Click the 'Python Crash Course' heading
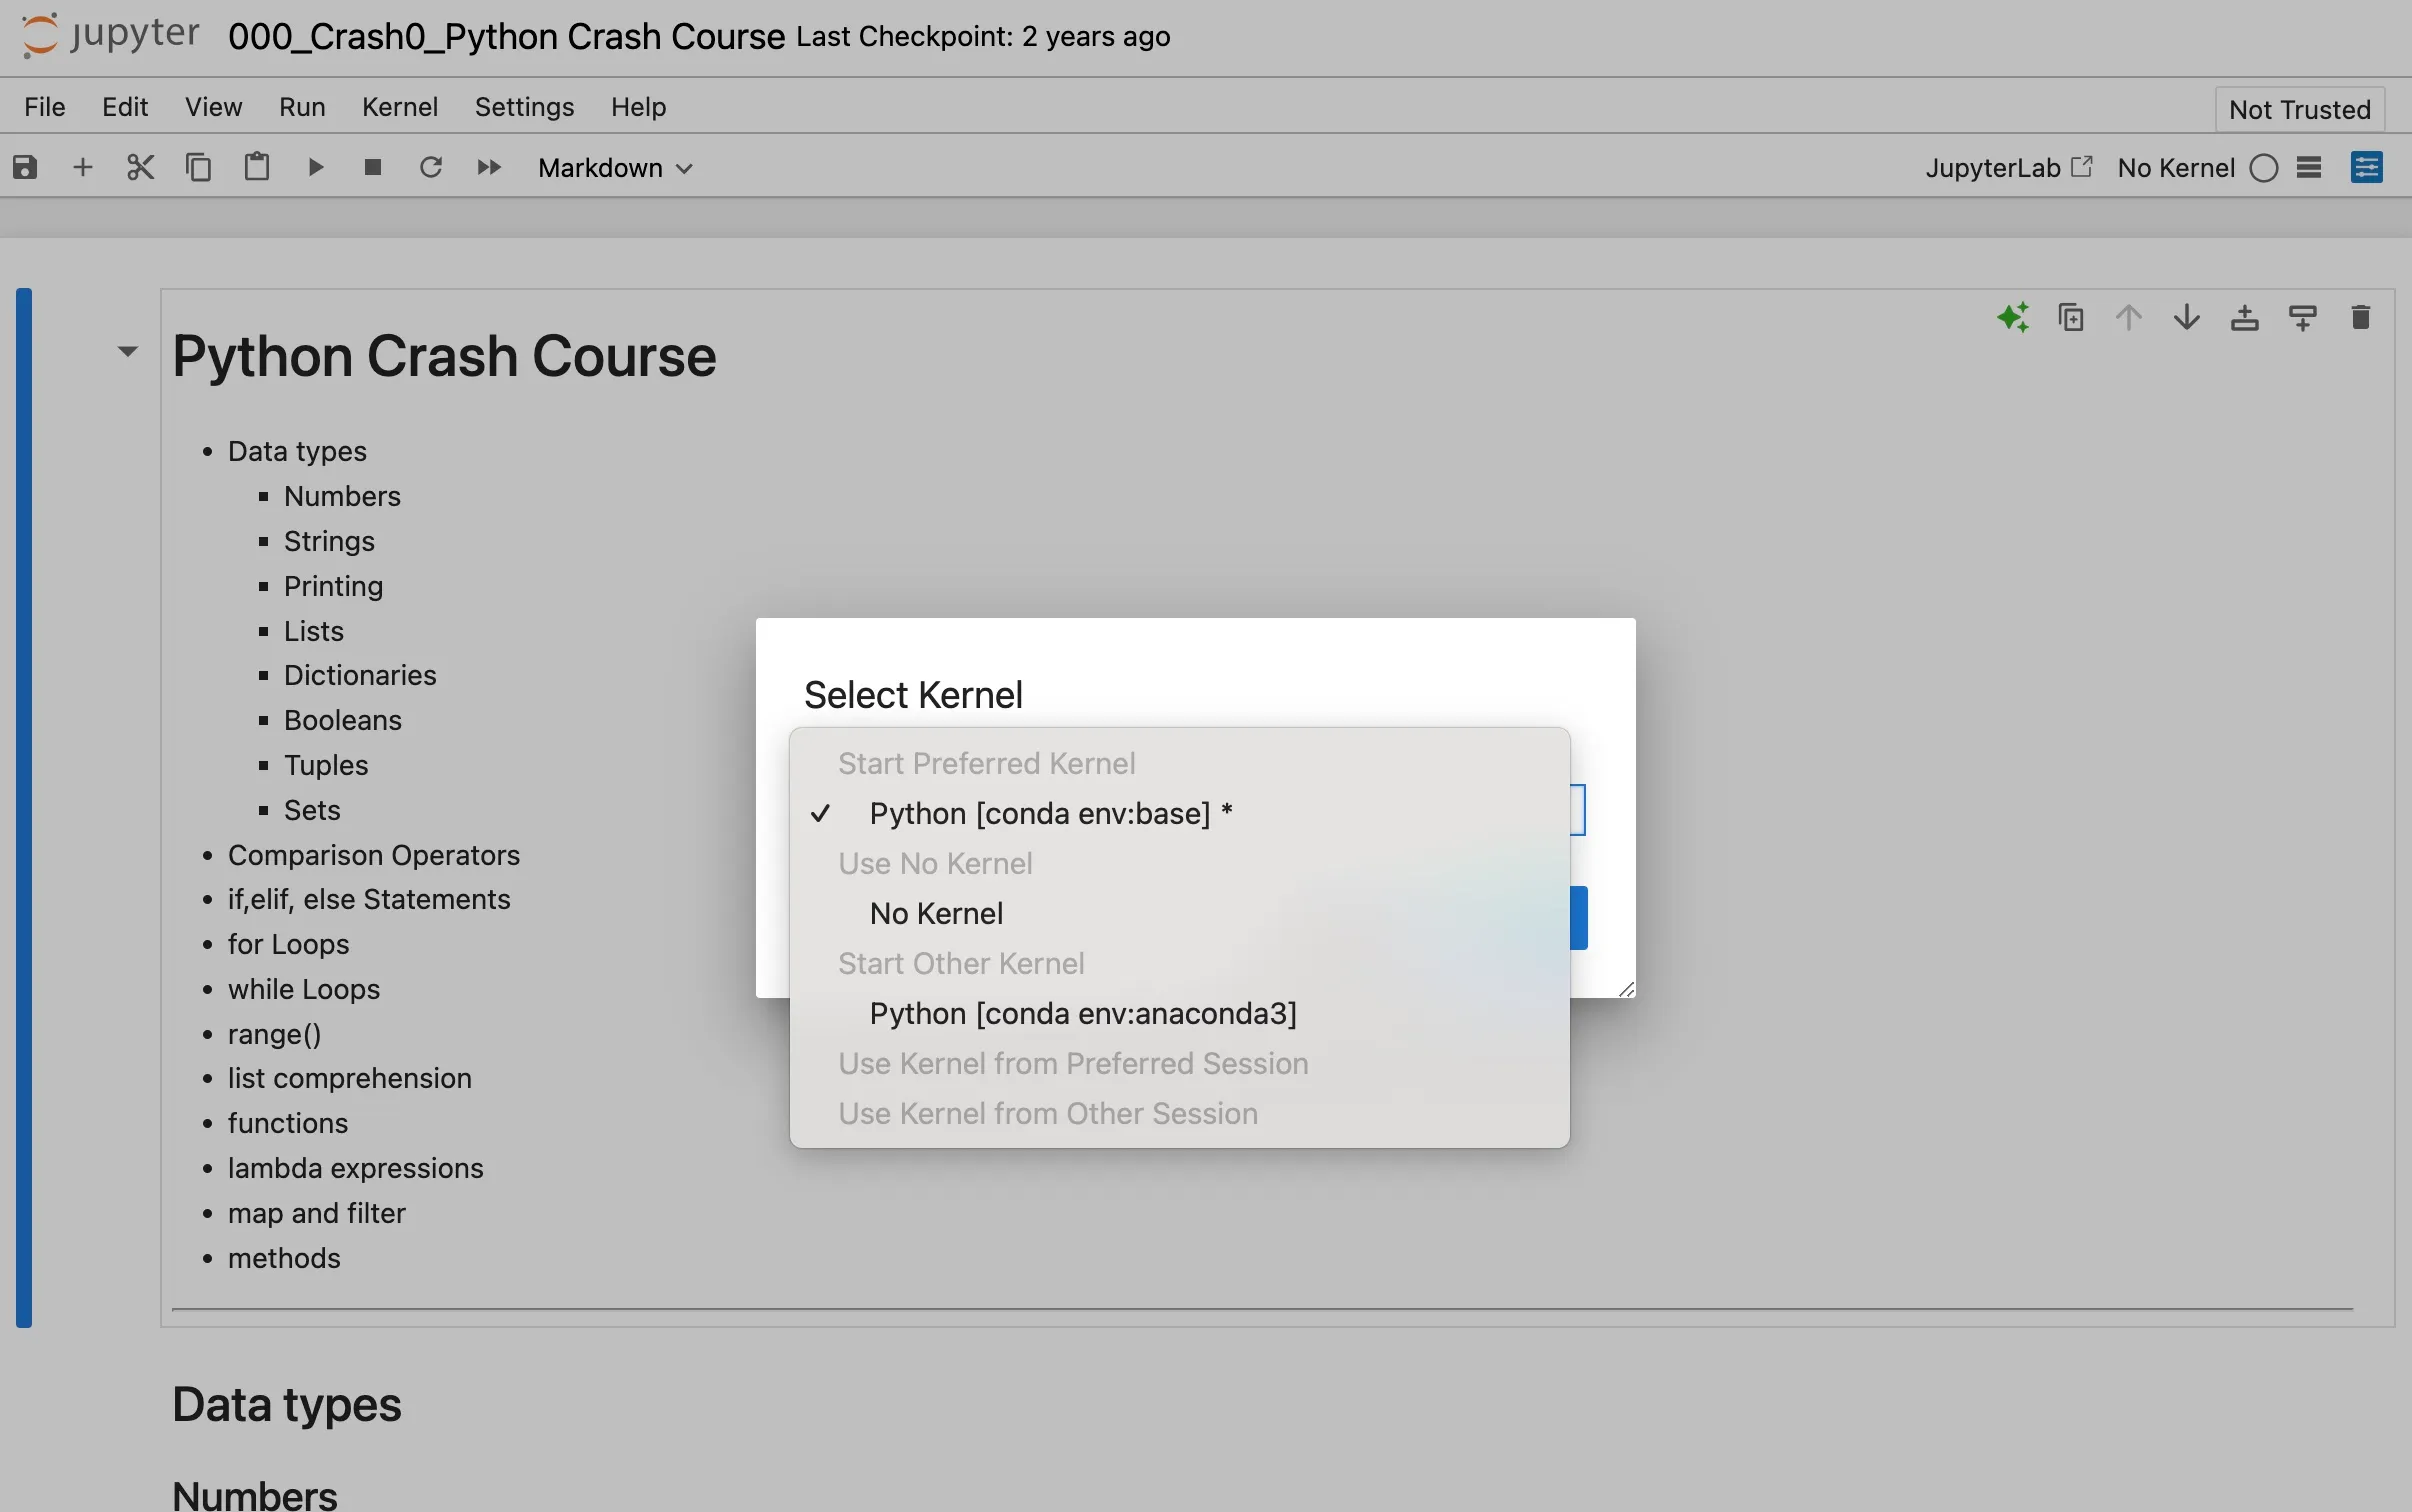 tap(444, 356)
